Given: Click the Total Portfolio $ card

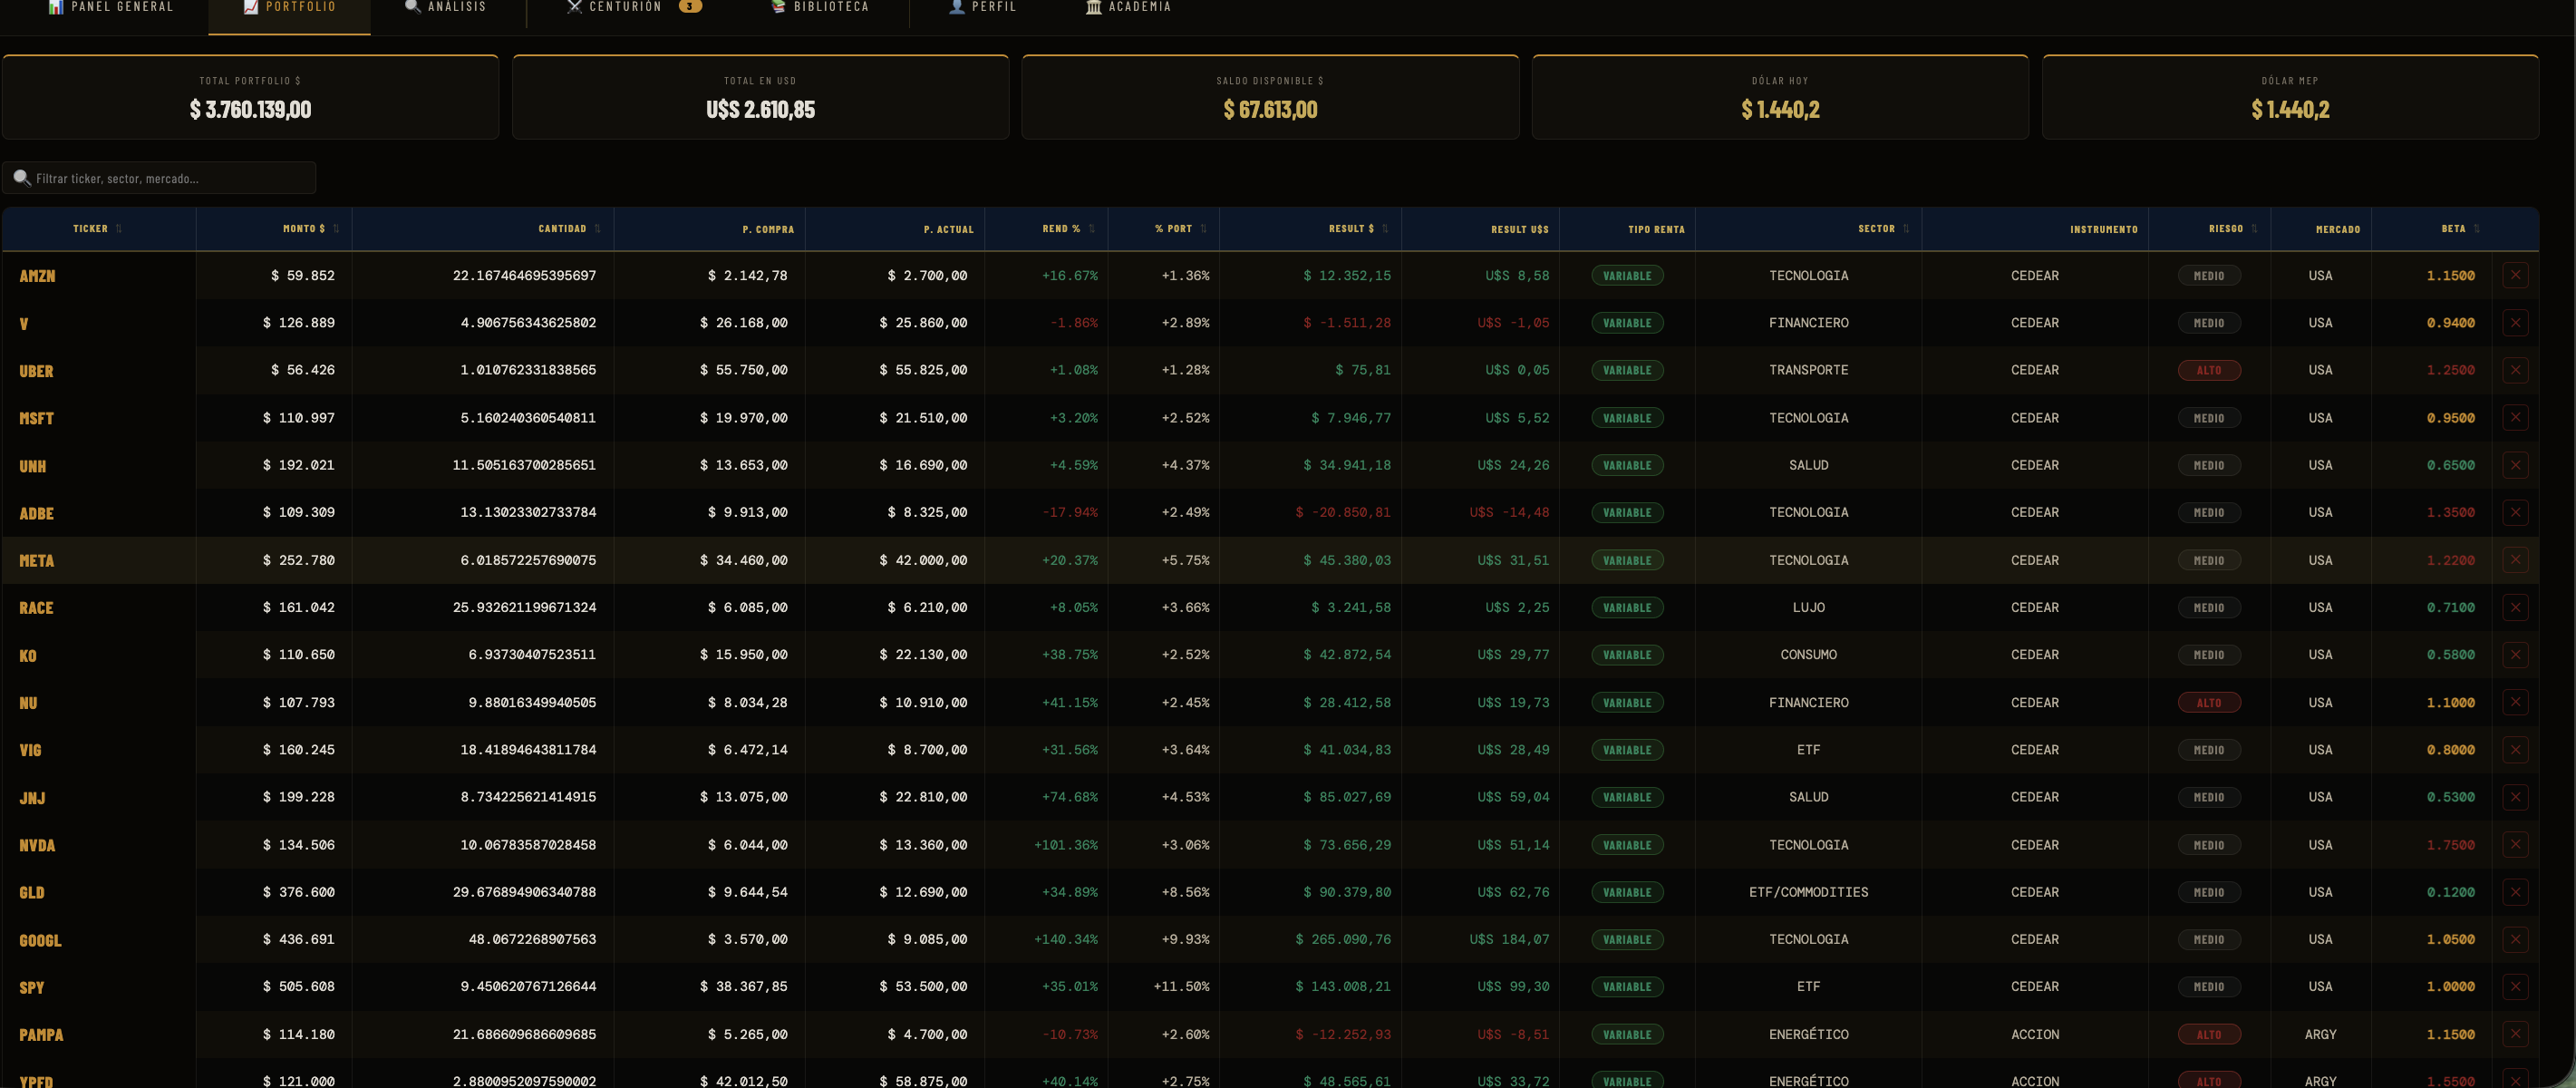Looking at the screenshot, I should pyautogui.click(x=250, y=97).
